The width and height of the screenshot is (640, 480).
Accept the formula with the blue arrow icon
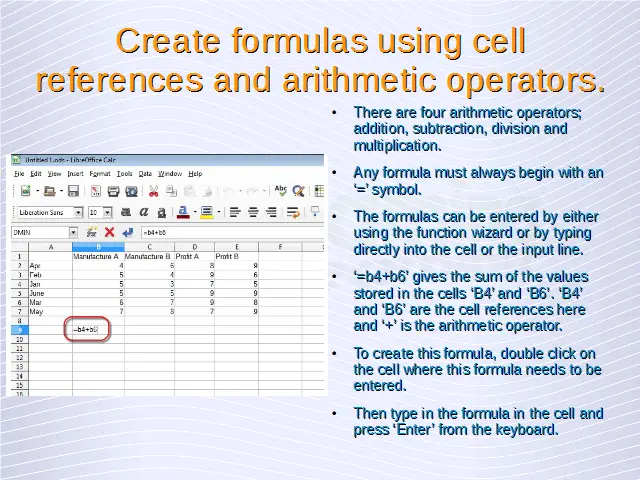point(126,232)
